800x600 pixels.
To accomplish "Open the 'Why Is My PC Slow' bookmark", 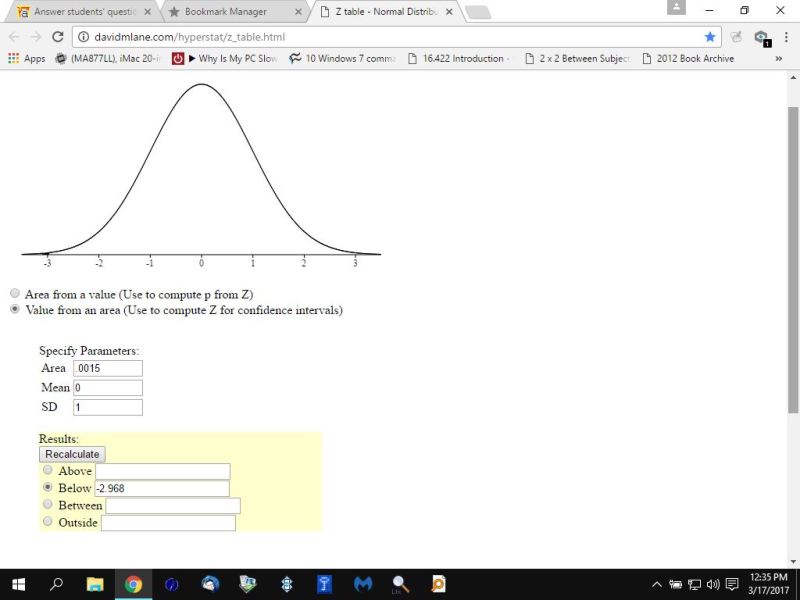I will (225, 59).
